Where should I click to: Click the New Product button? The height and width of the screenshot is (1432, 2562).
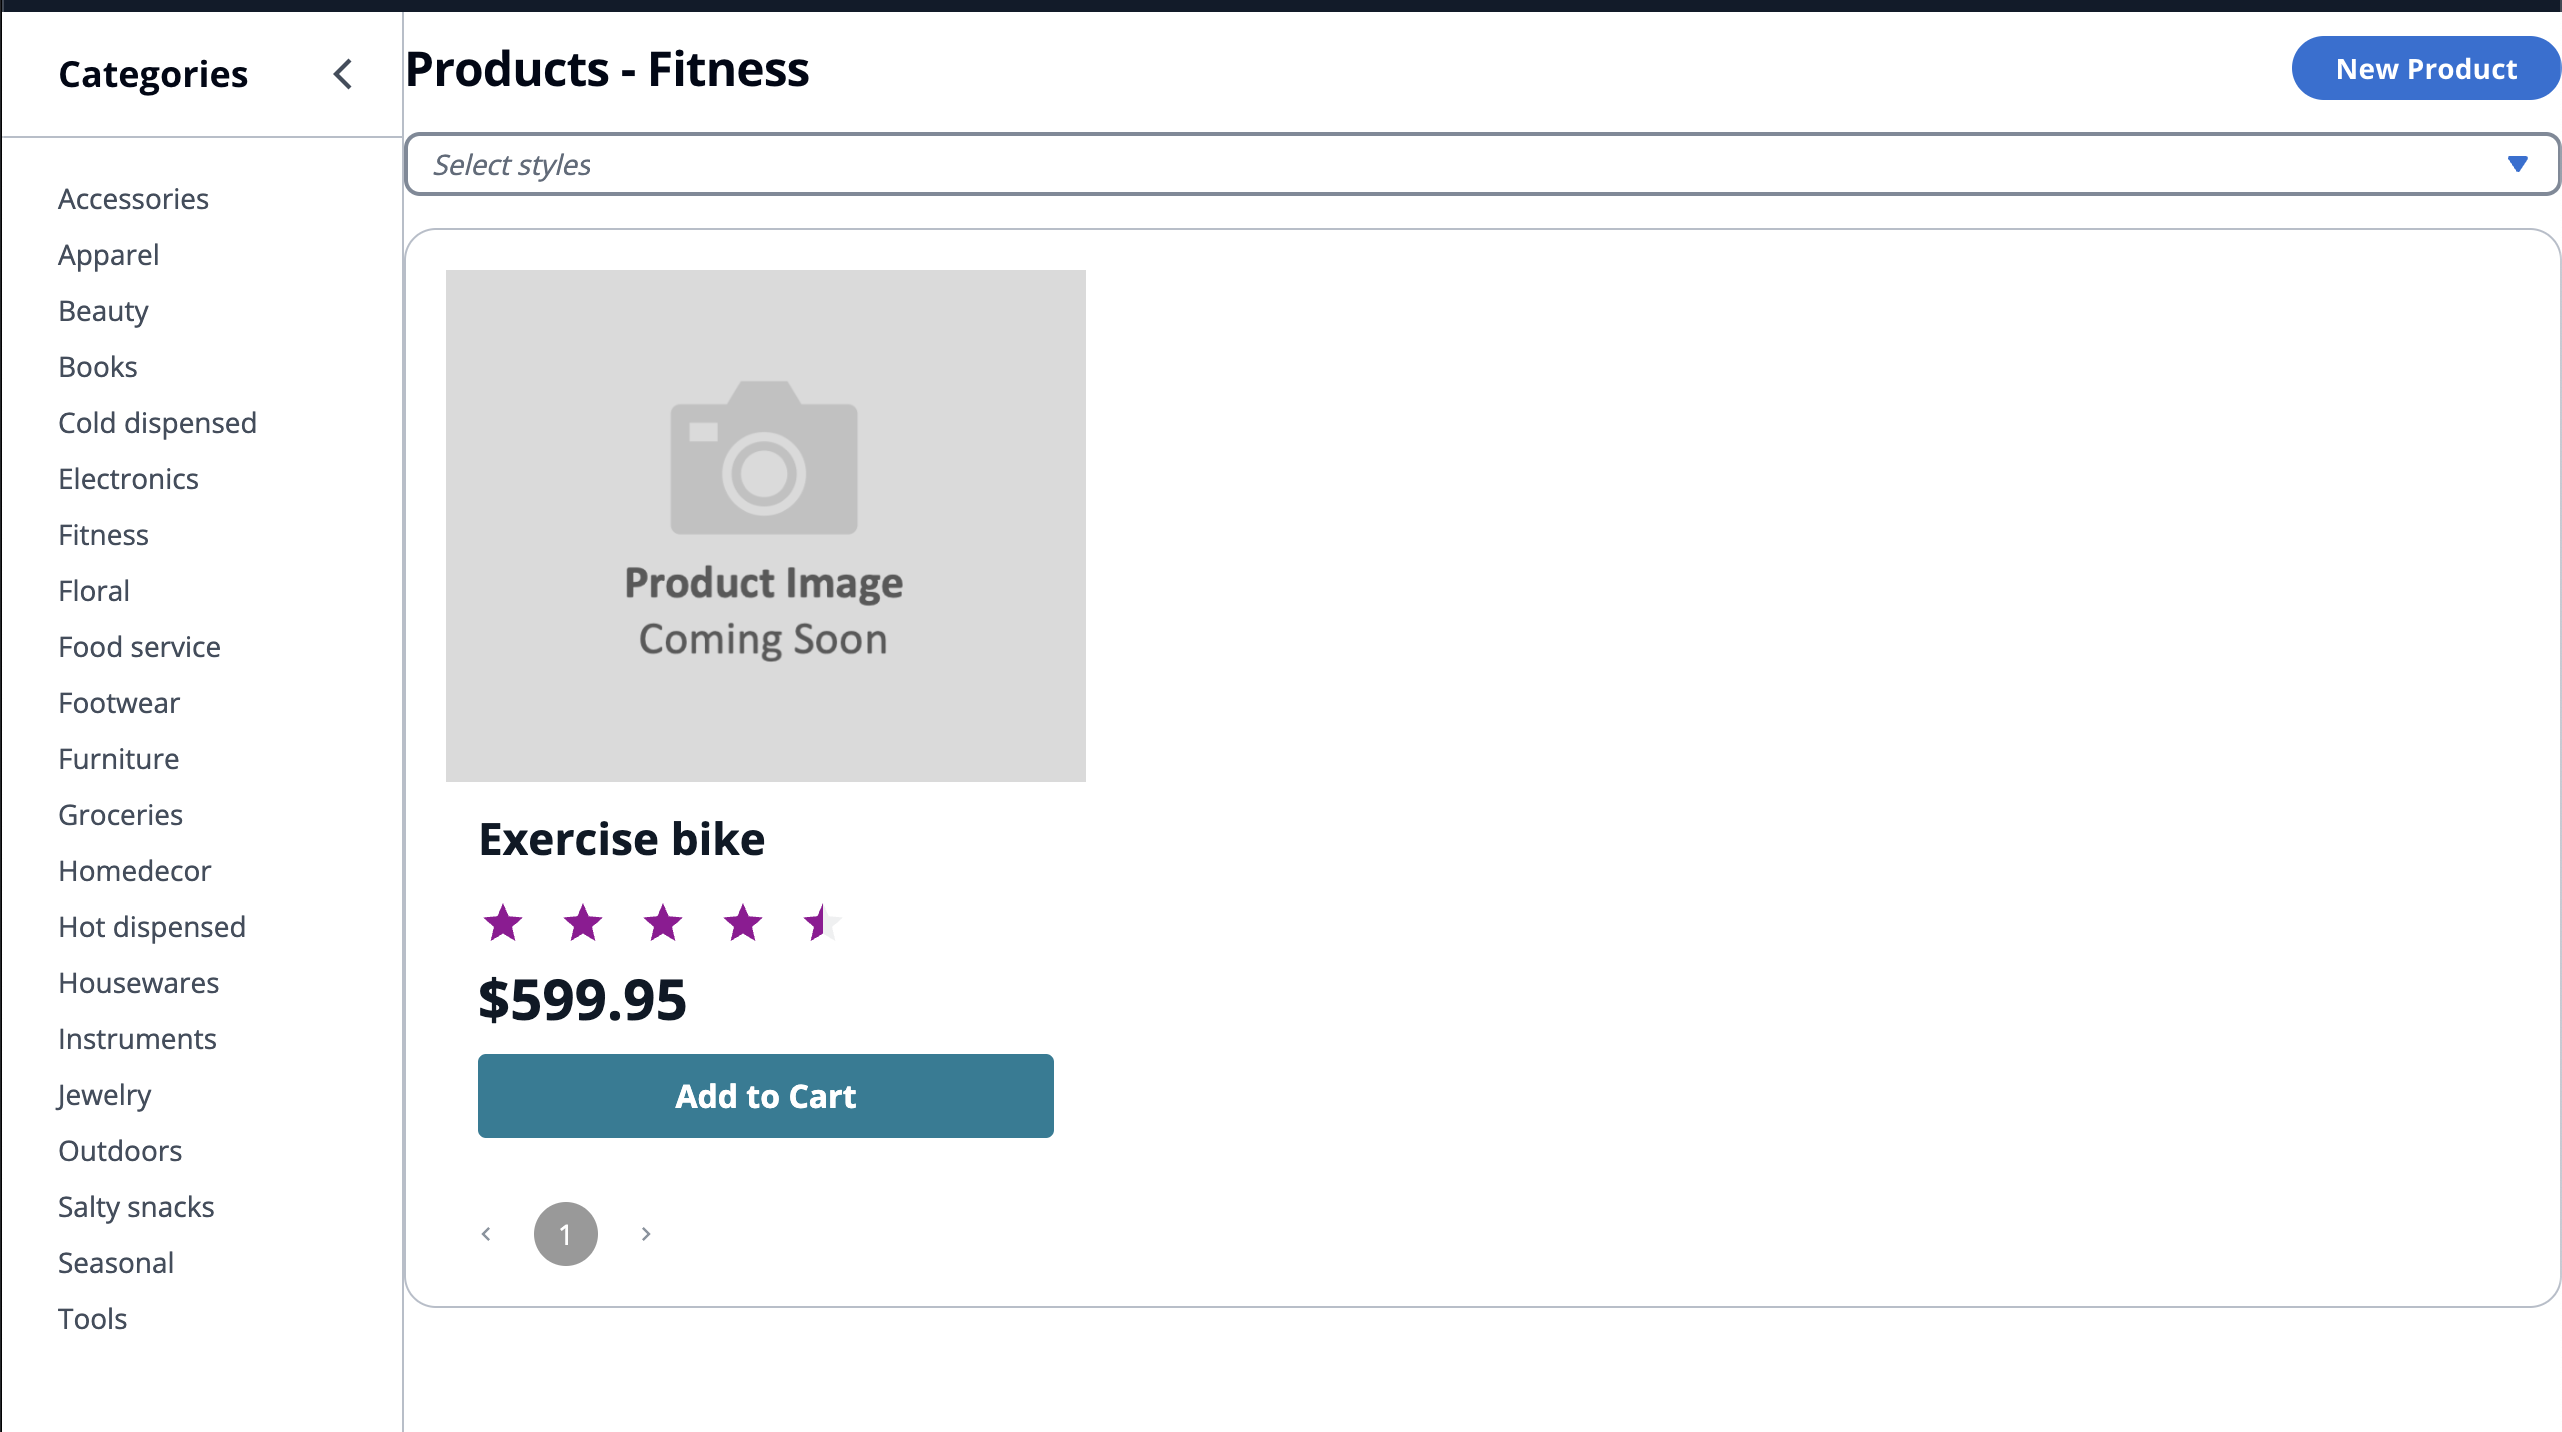click(x=2425, y=69)
